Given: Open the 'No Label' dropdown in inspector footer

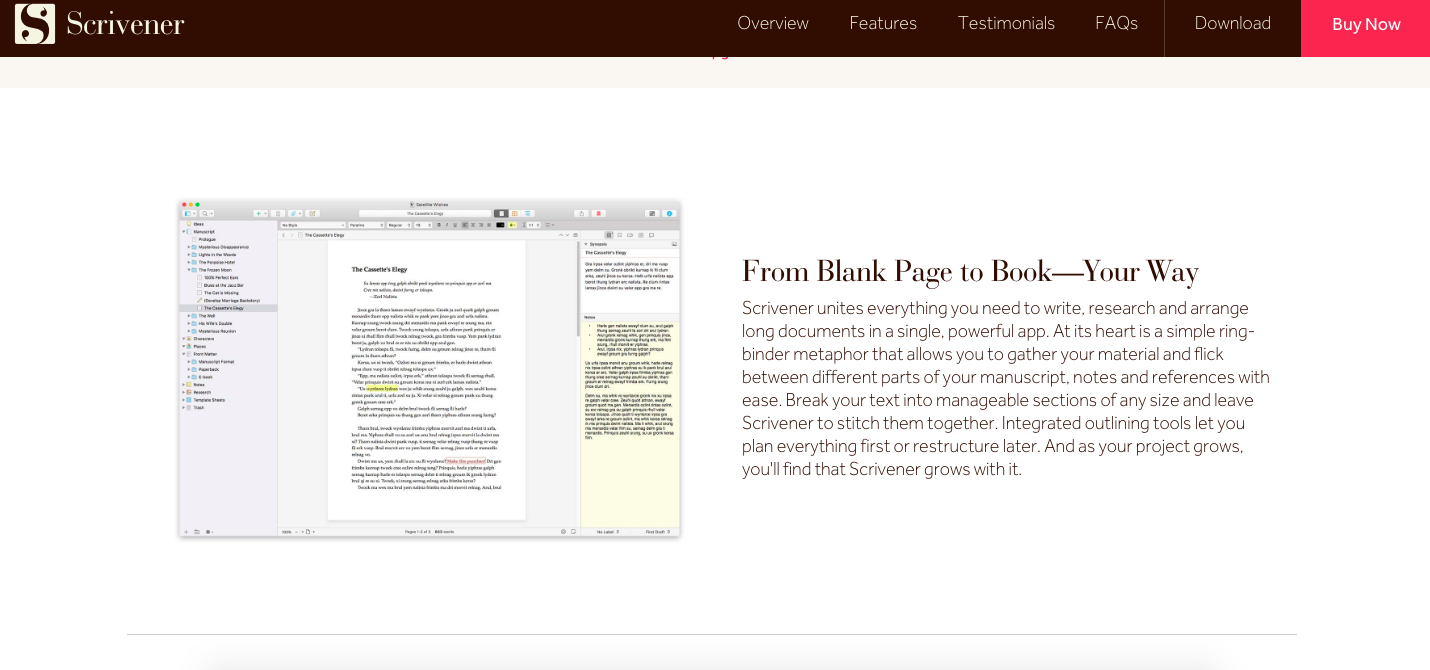Looking at the screenshot, I should [x=608, y=531].
